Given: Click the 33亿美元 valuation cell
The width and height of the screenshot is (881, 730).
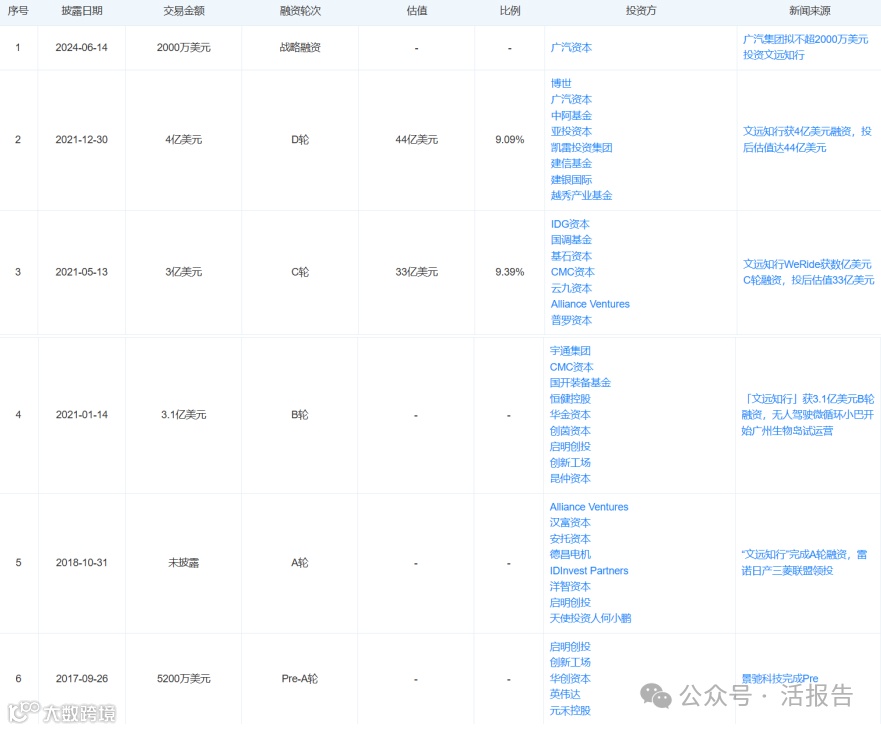Looking at the screenshot, I should [416, 272].
